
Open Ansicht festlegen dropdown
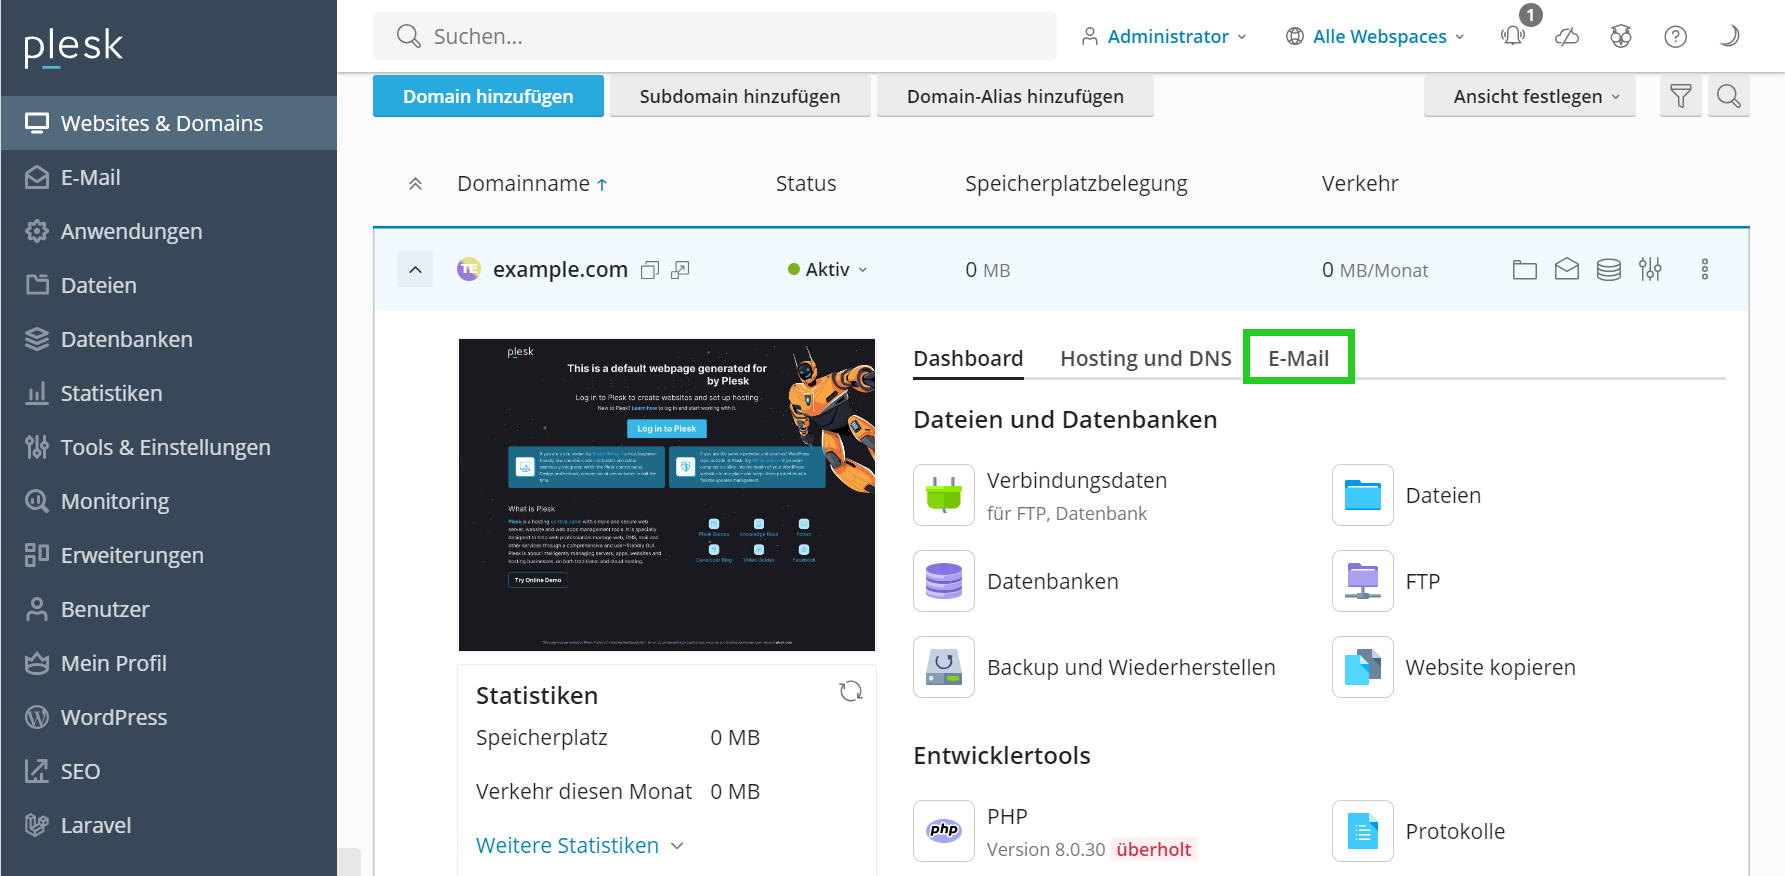1530,96
